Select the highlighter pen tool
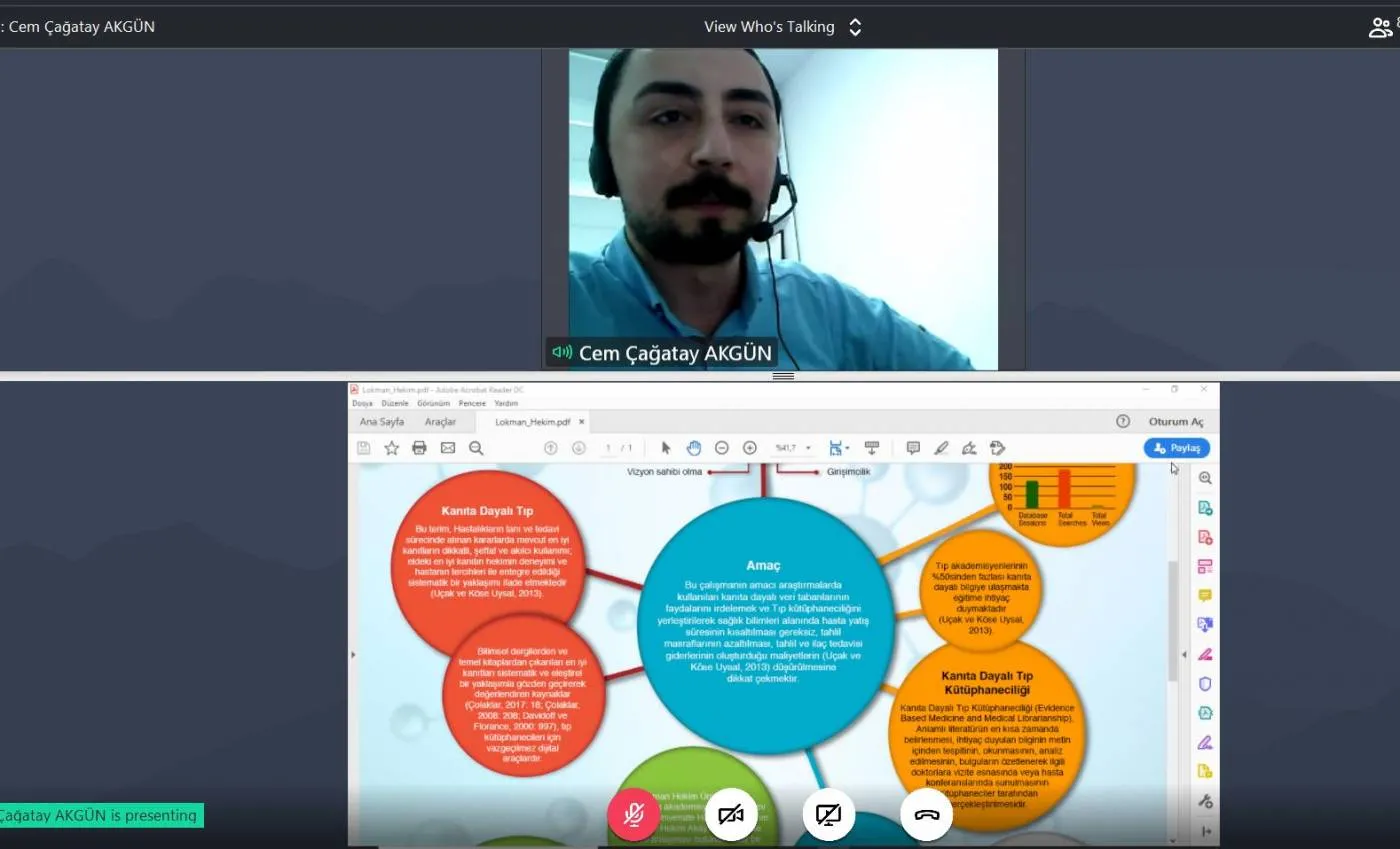The height and width of the screenshot is (849, 1400). tap(941, 448)
